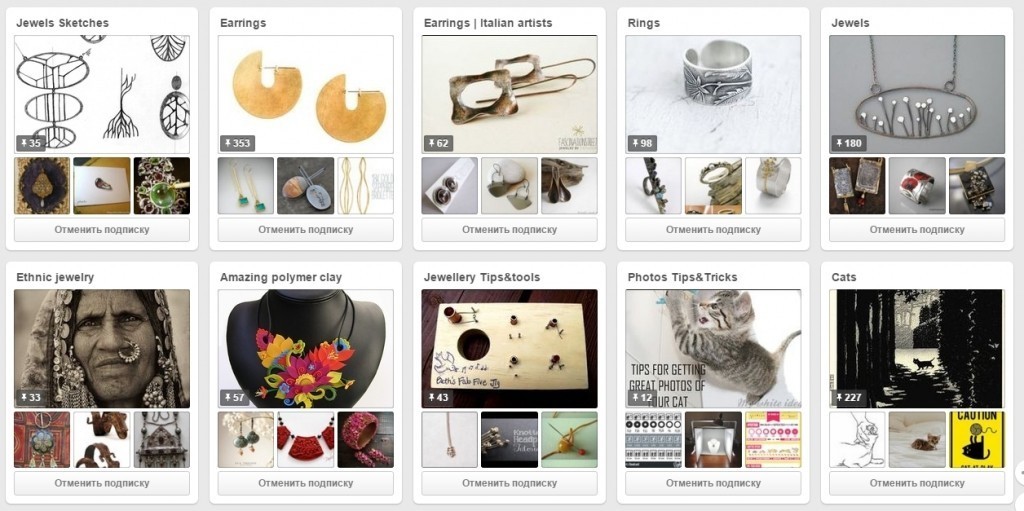This screenshot has height=511, width=1024.
Task: Click the pin count badge showing 353
Action: (237, 143)
